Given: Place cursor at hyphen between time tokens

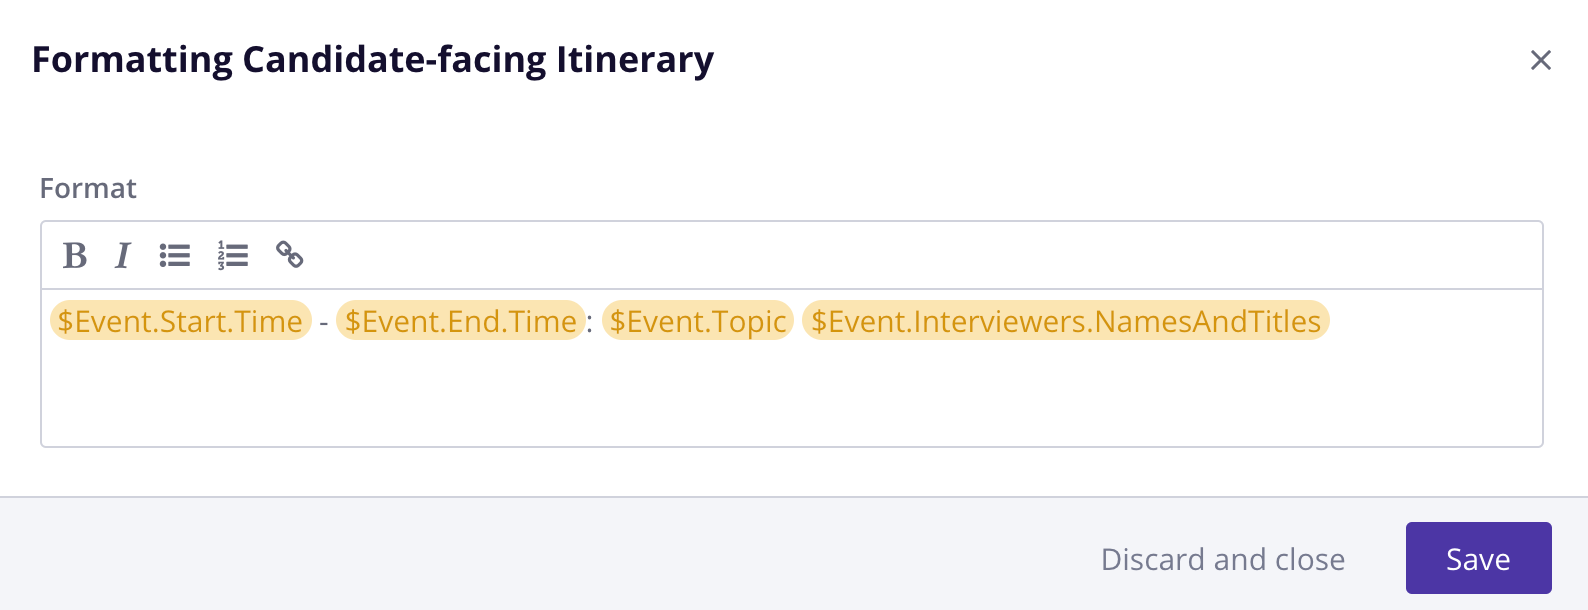Looking at the screenshot, I should (324, 322).
